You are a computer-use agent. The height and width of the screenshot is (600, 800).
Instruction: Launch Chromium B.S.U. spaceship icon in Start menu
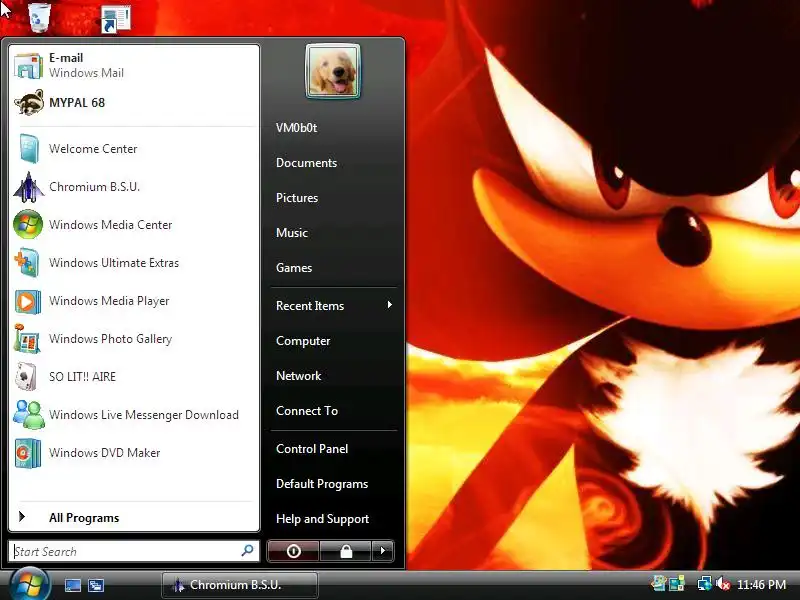click(29, 187)
